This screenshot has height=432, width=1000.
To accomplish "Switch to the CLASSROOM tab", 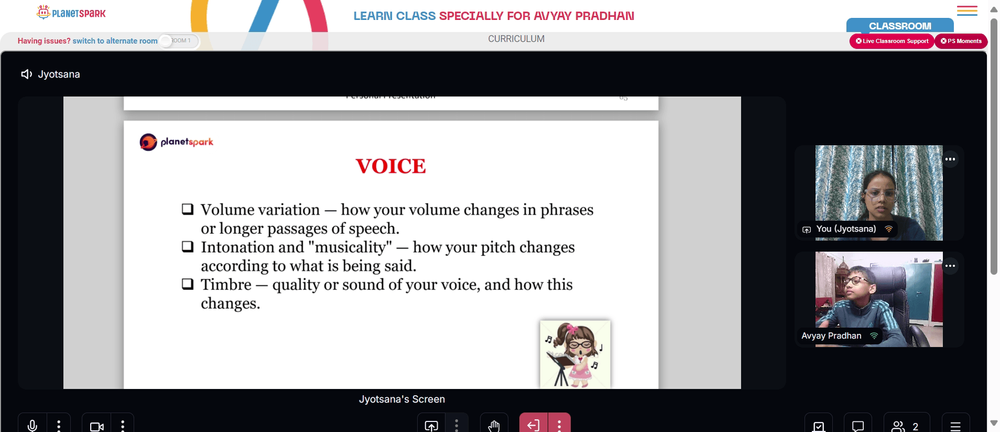I will point(900,26).
